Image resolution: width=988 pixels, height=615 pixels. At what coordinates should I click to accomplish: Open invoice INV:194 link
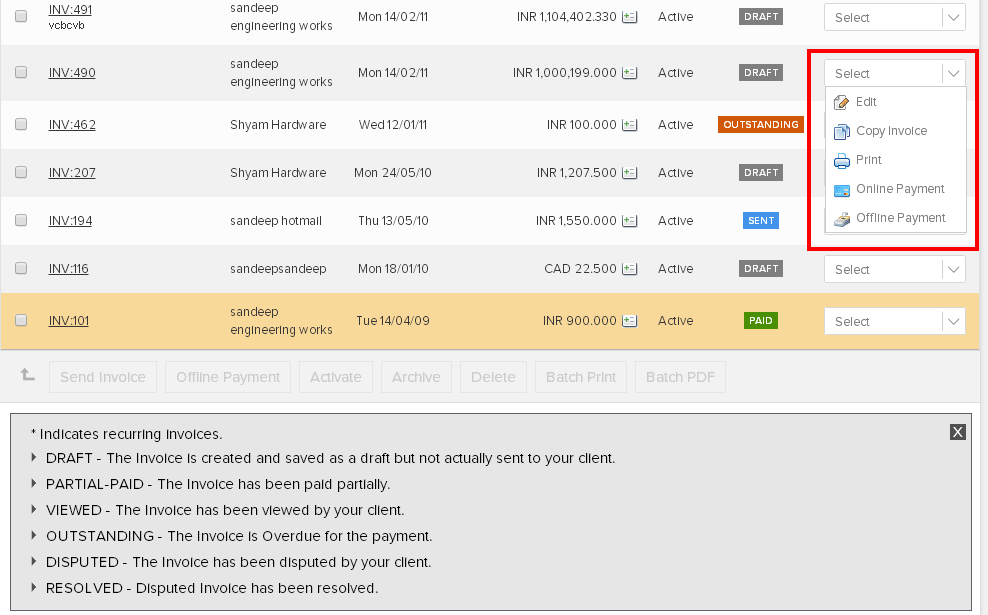coord(70,221)
